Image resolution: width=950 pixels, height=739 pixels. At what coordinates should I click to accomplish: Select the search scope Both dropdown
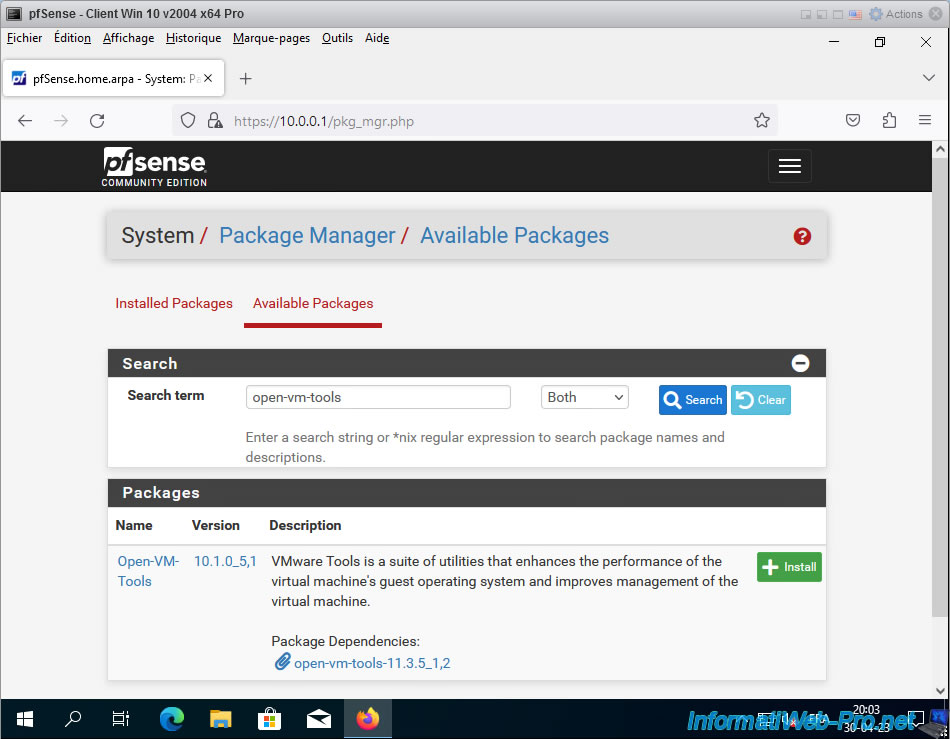pyautogui.click(x=585, y=397)
